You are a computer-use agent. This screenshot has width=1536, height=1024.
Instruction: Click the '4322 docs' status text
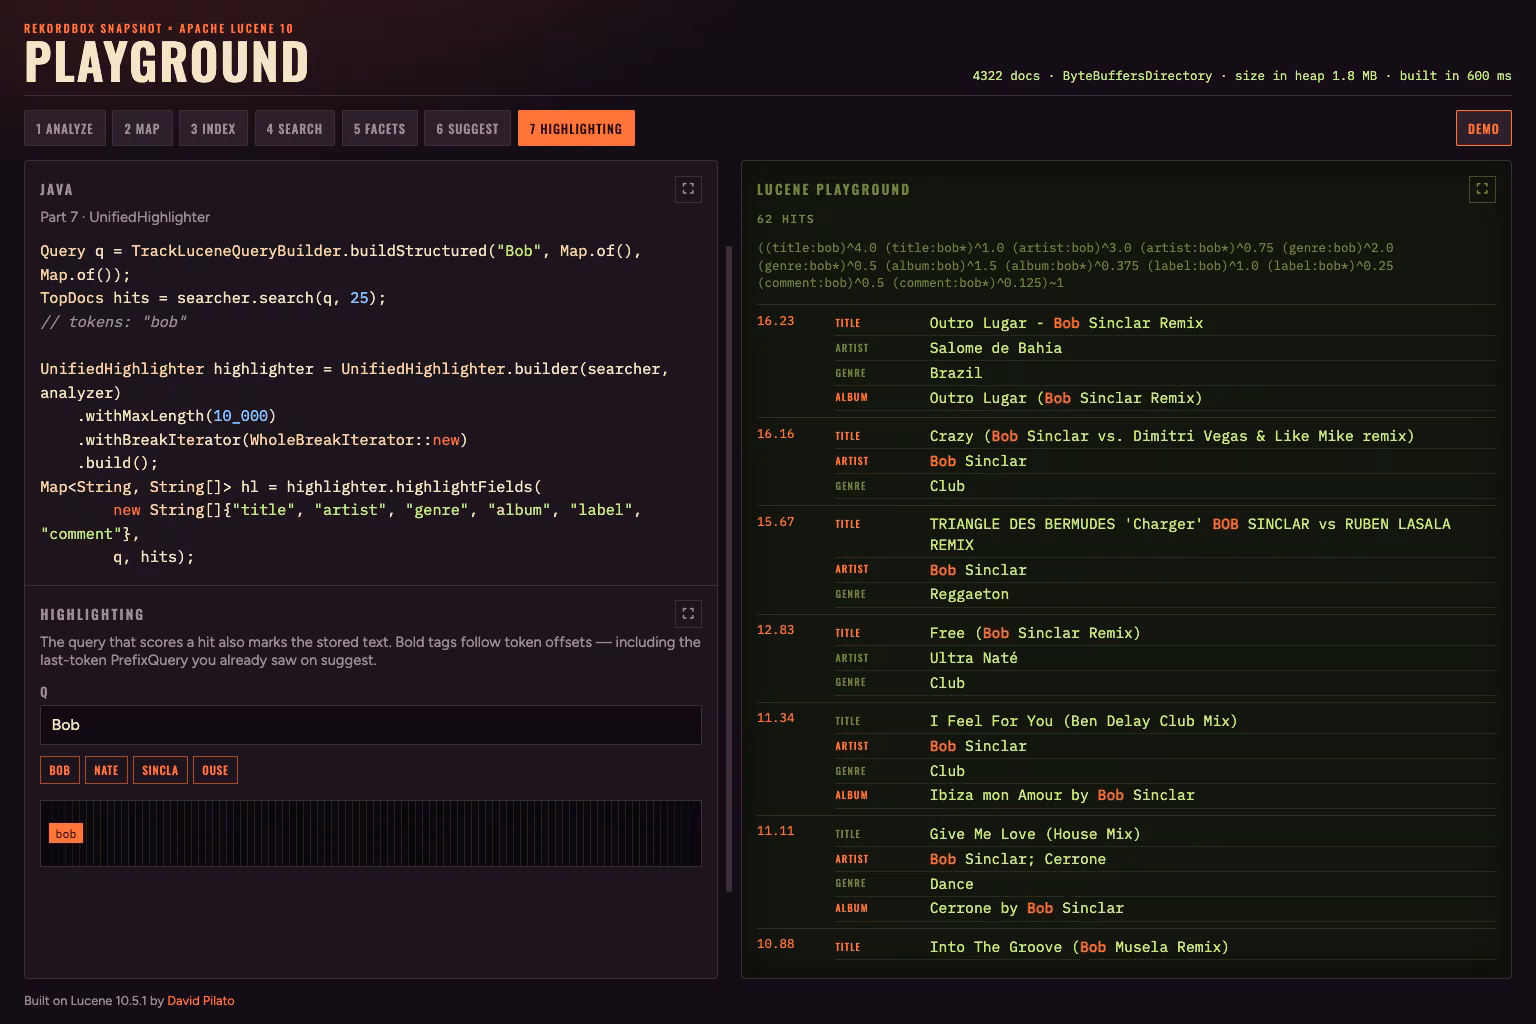coord(1006,76)
